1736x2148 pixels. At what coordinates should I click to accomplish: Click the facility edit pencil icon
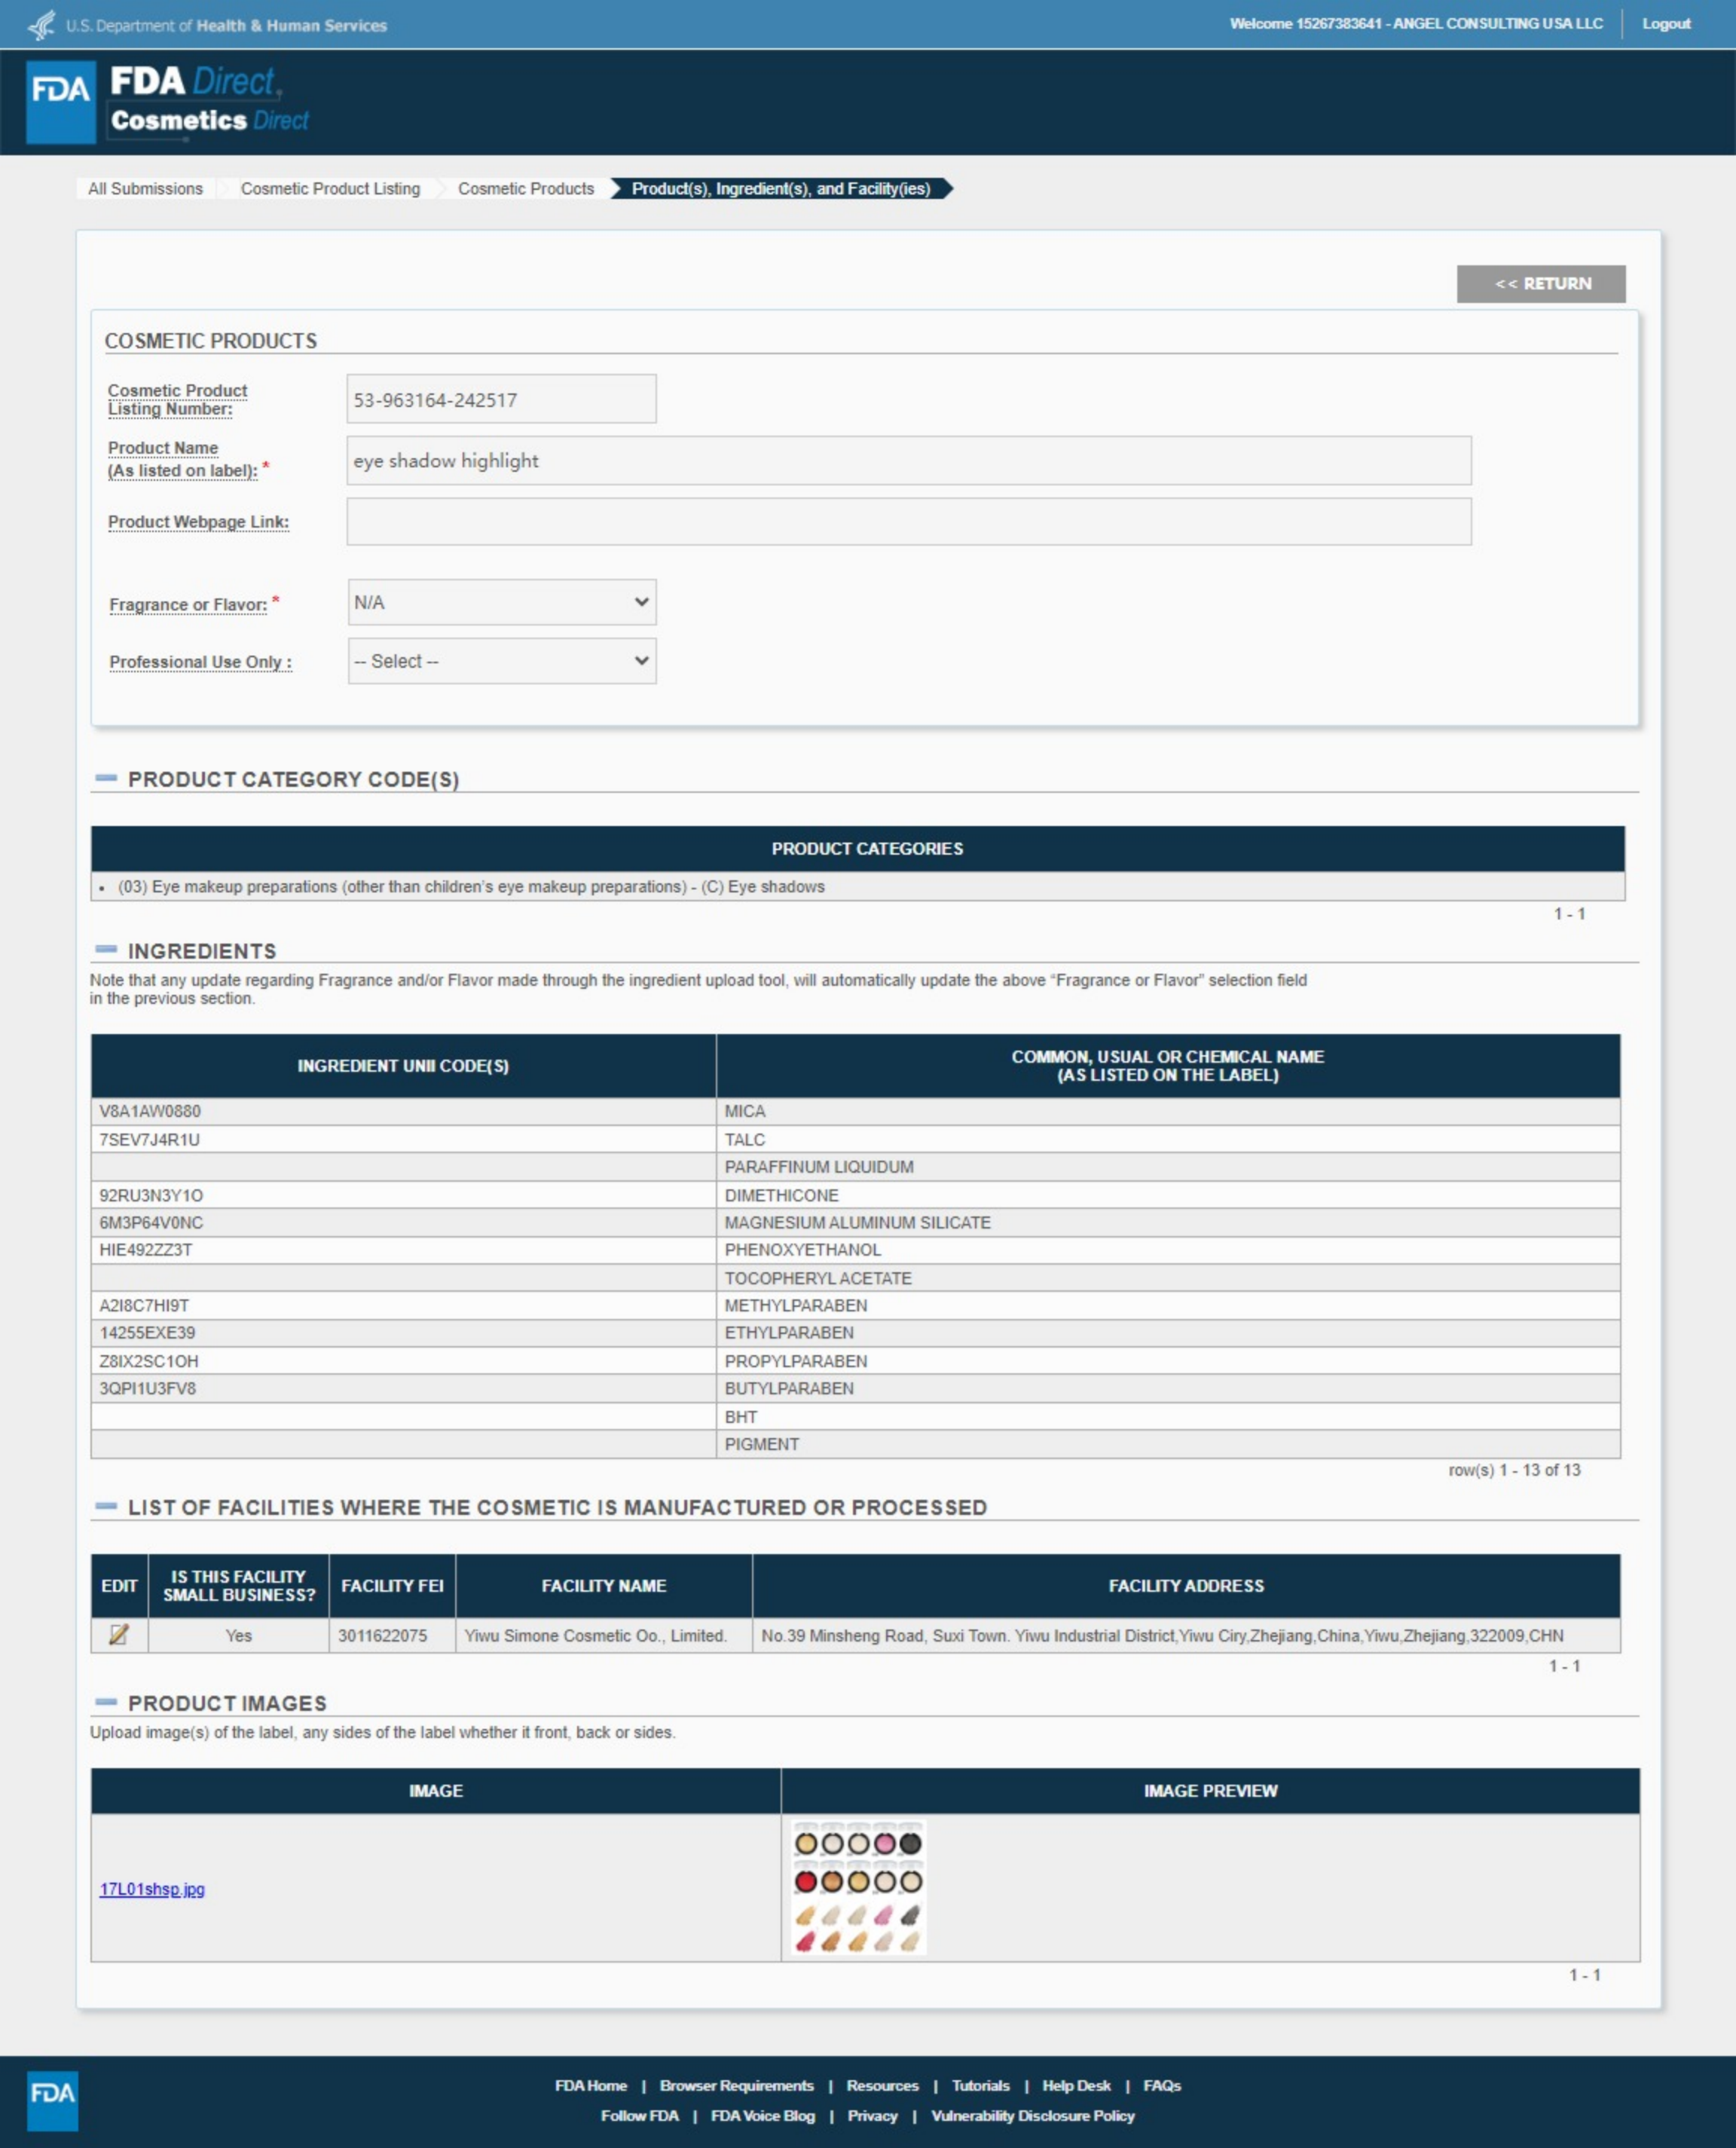pyautogui.click(x=118, y=1634)
